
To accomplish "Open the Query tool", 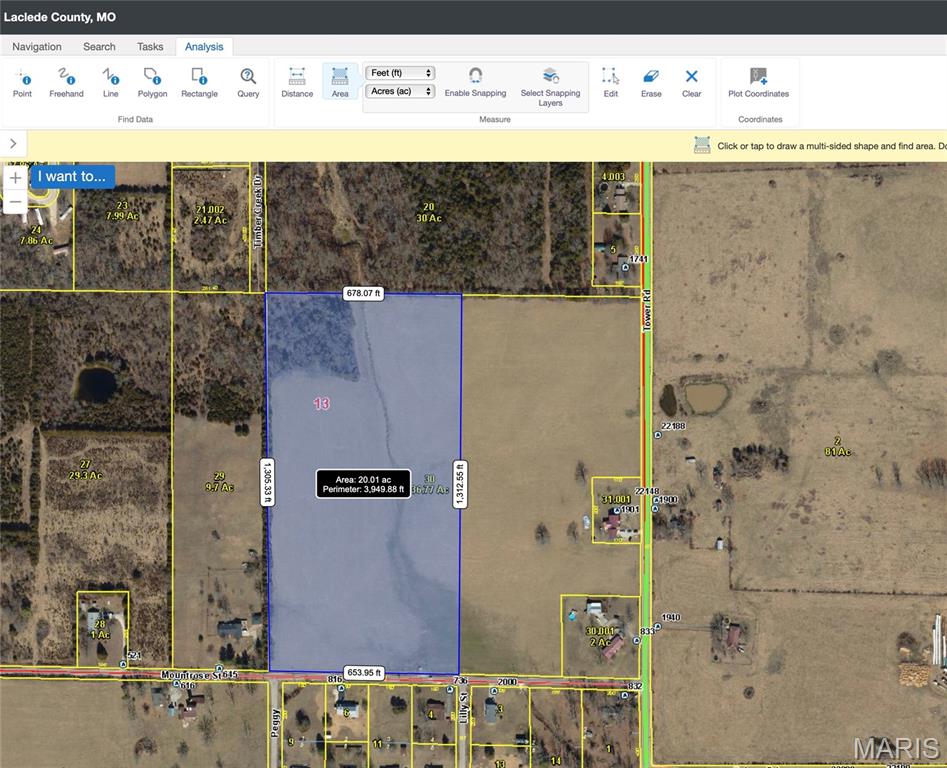I will click(x=247, y=80).
